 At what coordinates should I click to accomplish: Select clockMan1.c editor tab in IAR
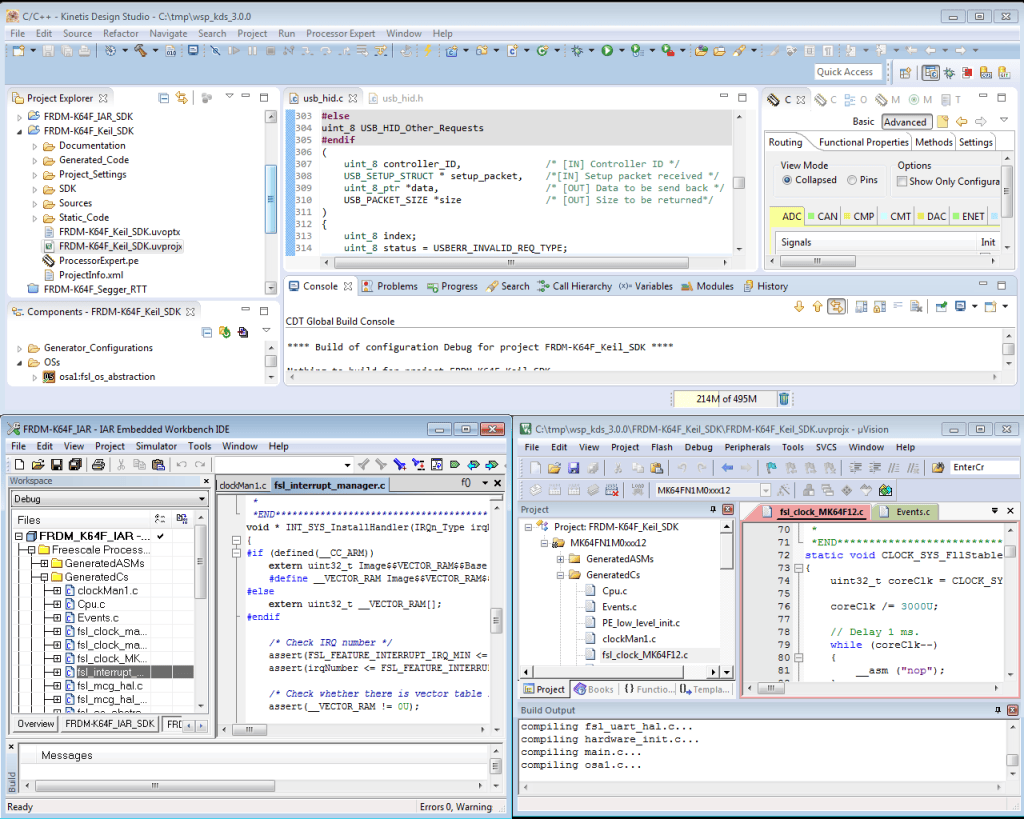pos(243,485)
